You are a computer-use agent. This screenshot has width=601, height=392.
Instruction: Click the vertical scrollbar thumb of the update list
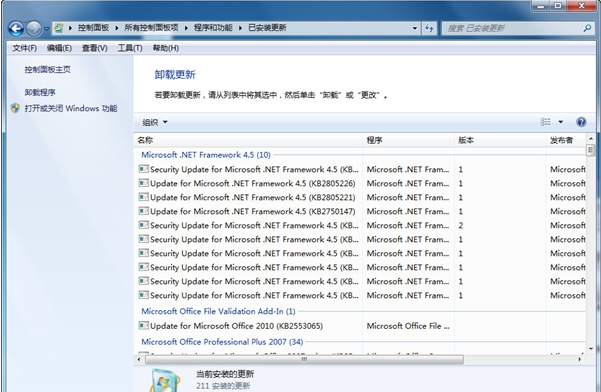(590, 149)
